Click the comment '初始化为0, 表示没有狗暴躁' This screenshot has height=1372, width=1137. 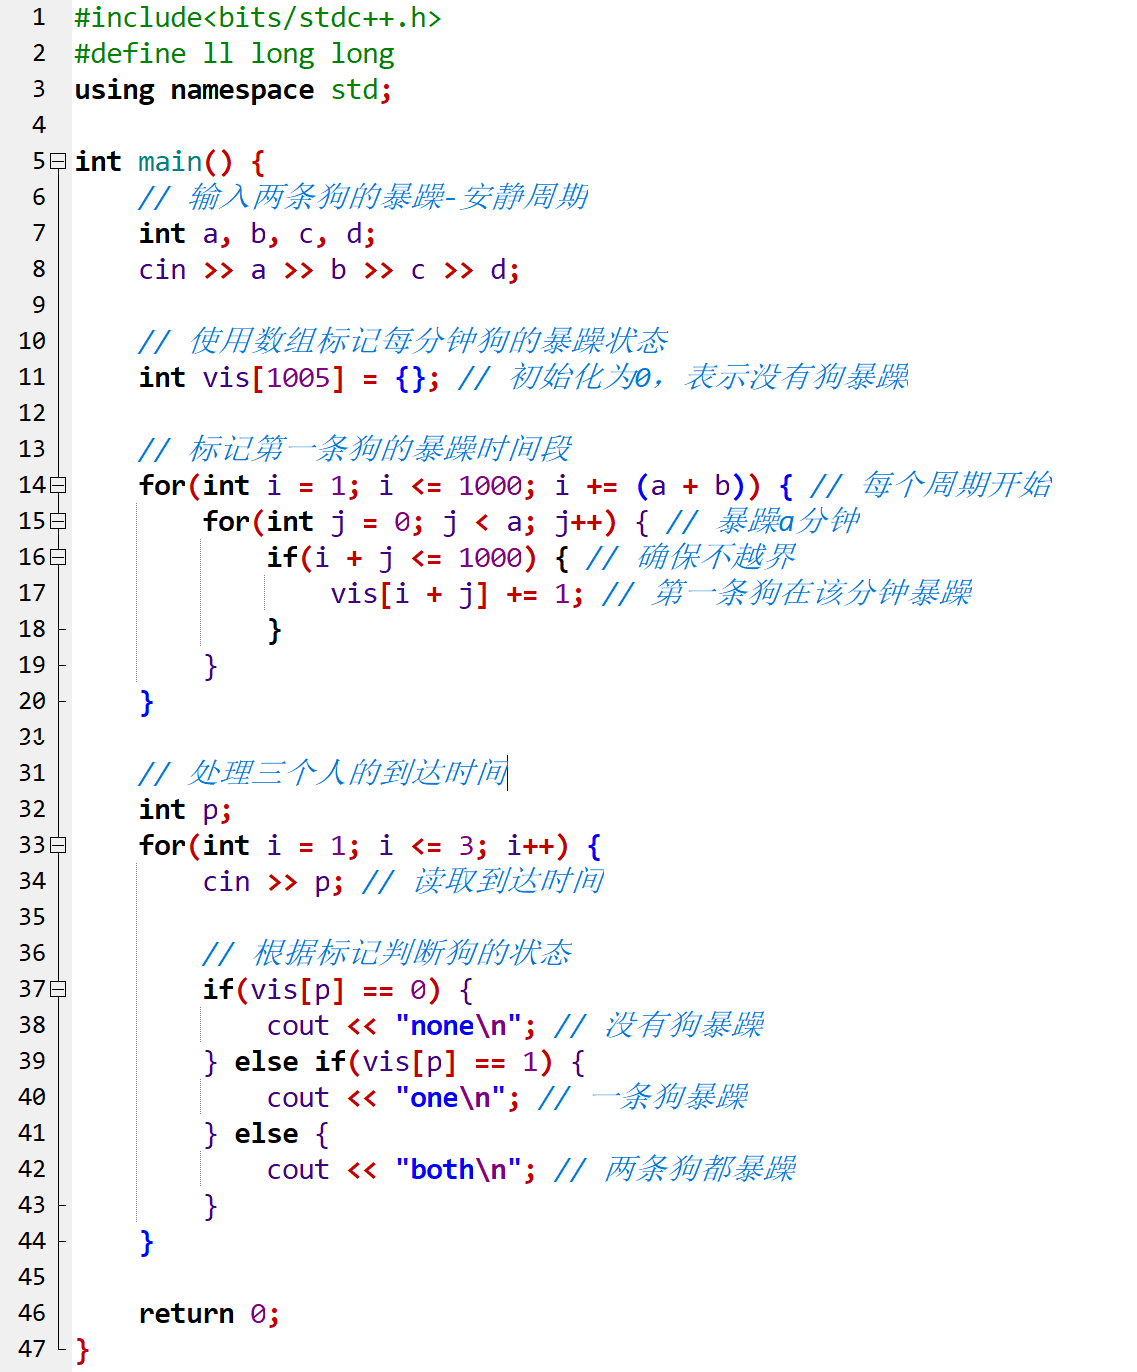coord(684,377)
